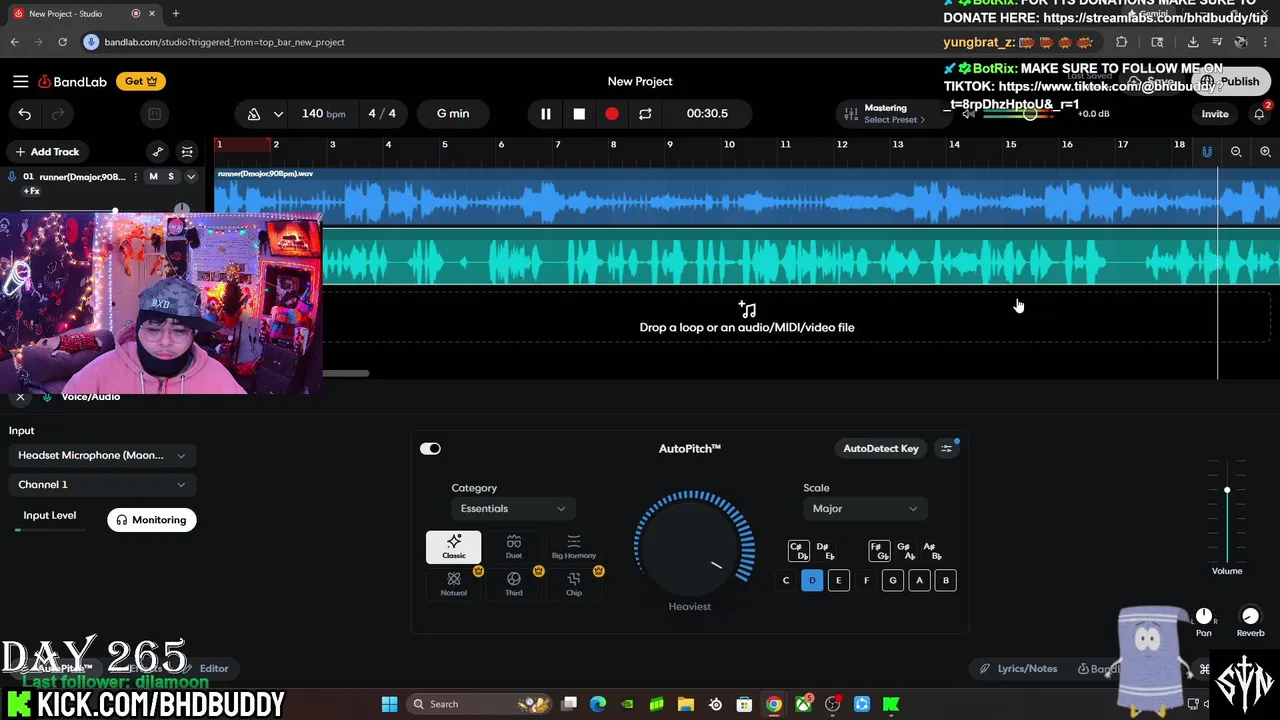Adjust the track Volume slider
Viewport: 1280px width, 720px height.
[x=1227, y=490]
